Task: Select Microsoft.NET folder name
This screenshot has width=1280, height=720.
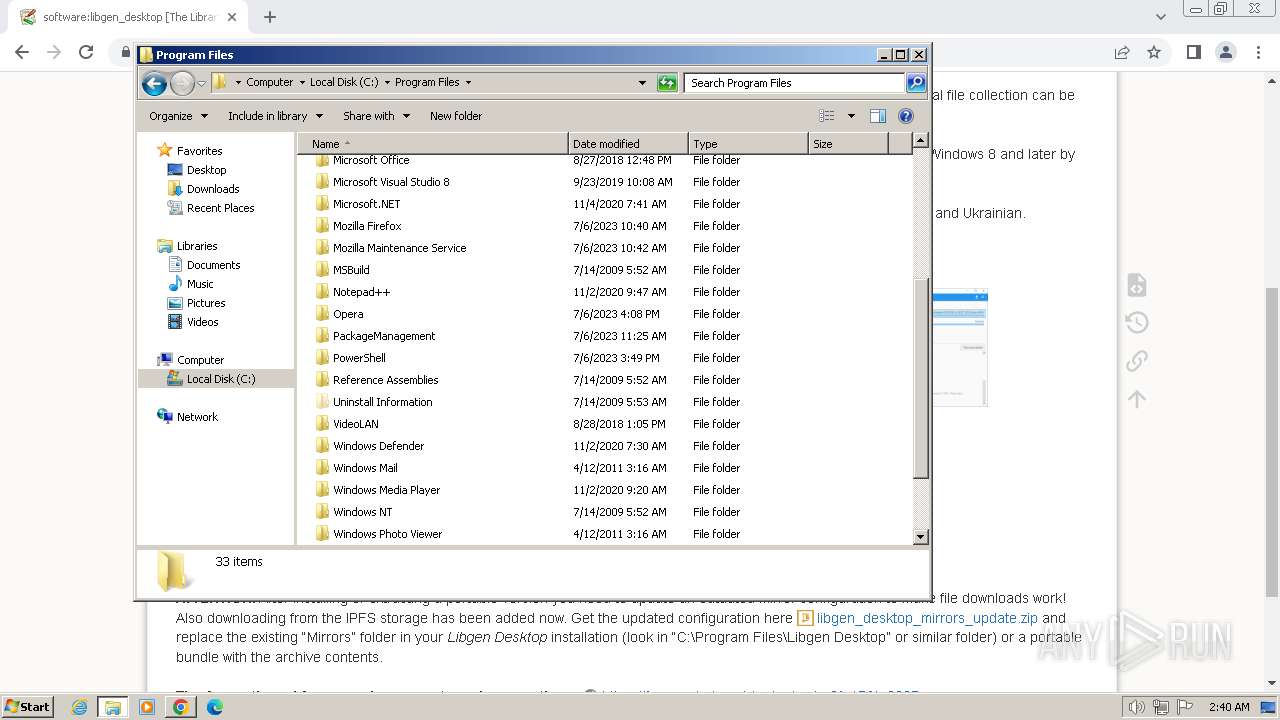Action: point(366,204)
